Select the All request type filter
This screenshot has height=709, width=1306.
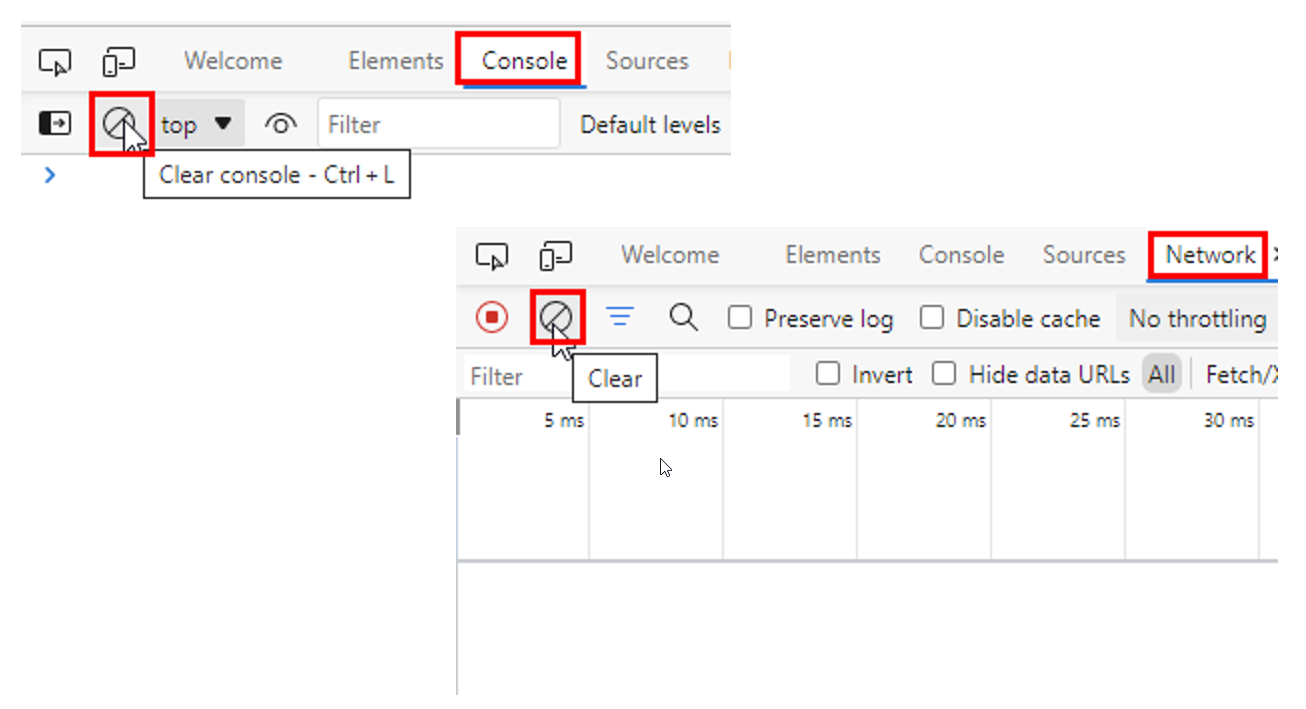1162,374
